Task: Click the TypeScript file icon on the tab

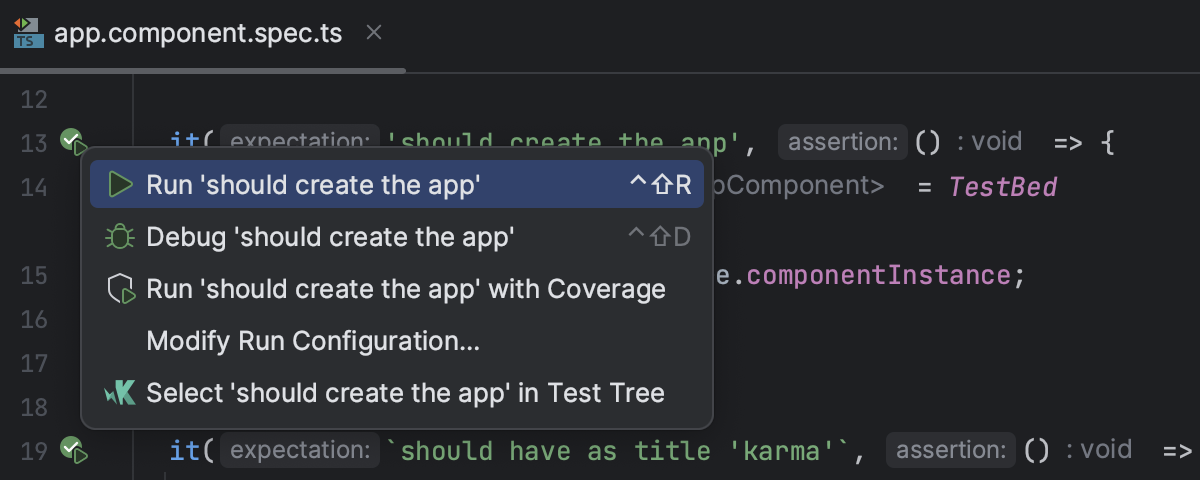Action: click(x=28, y=33)
